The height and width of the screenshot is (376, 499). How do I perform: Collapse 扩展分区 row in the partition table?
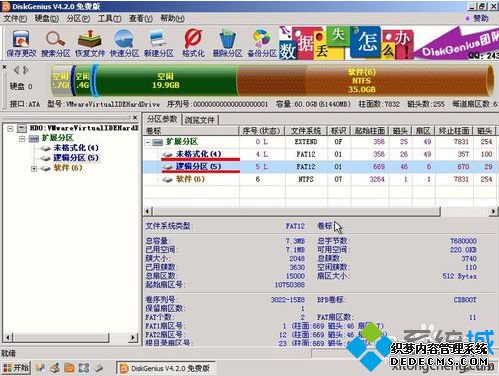coord(148,142)
